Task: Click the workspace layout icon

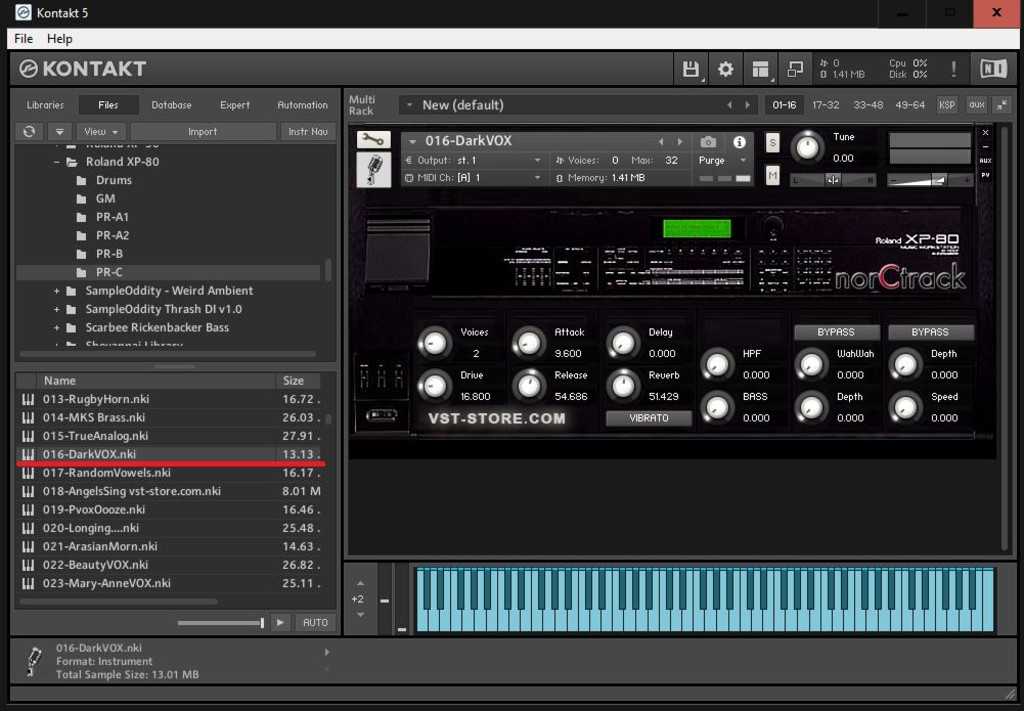Action: coord(761,69)
